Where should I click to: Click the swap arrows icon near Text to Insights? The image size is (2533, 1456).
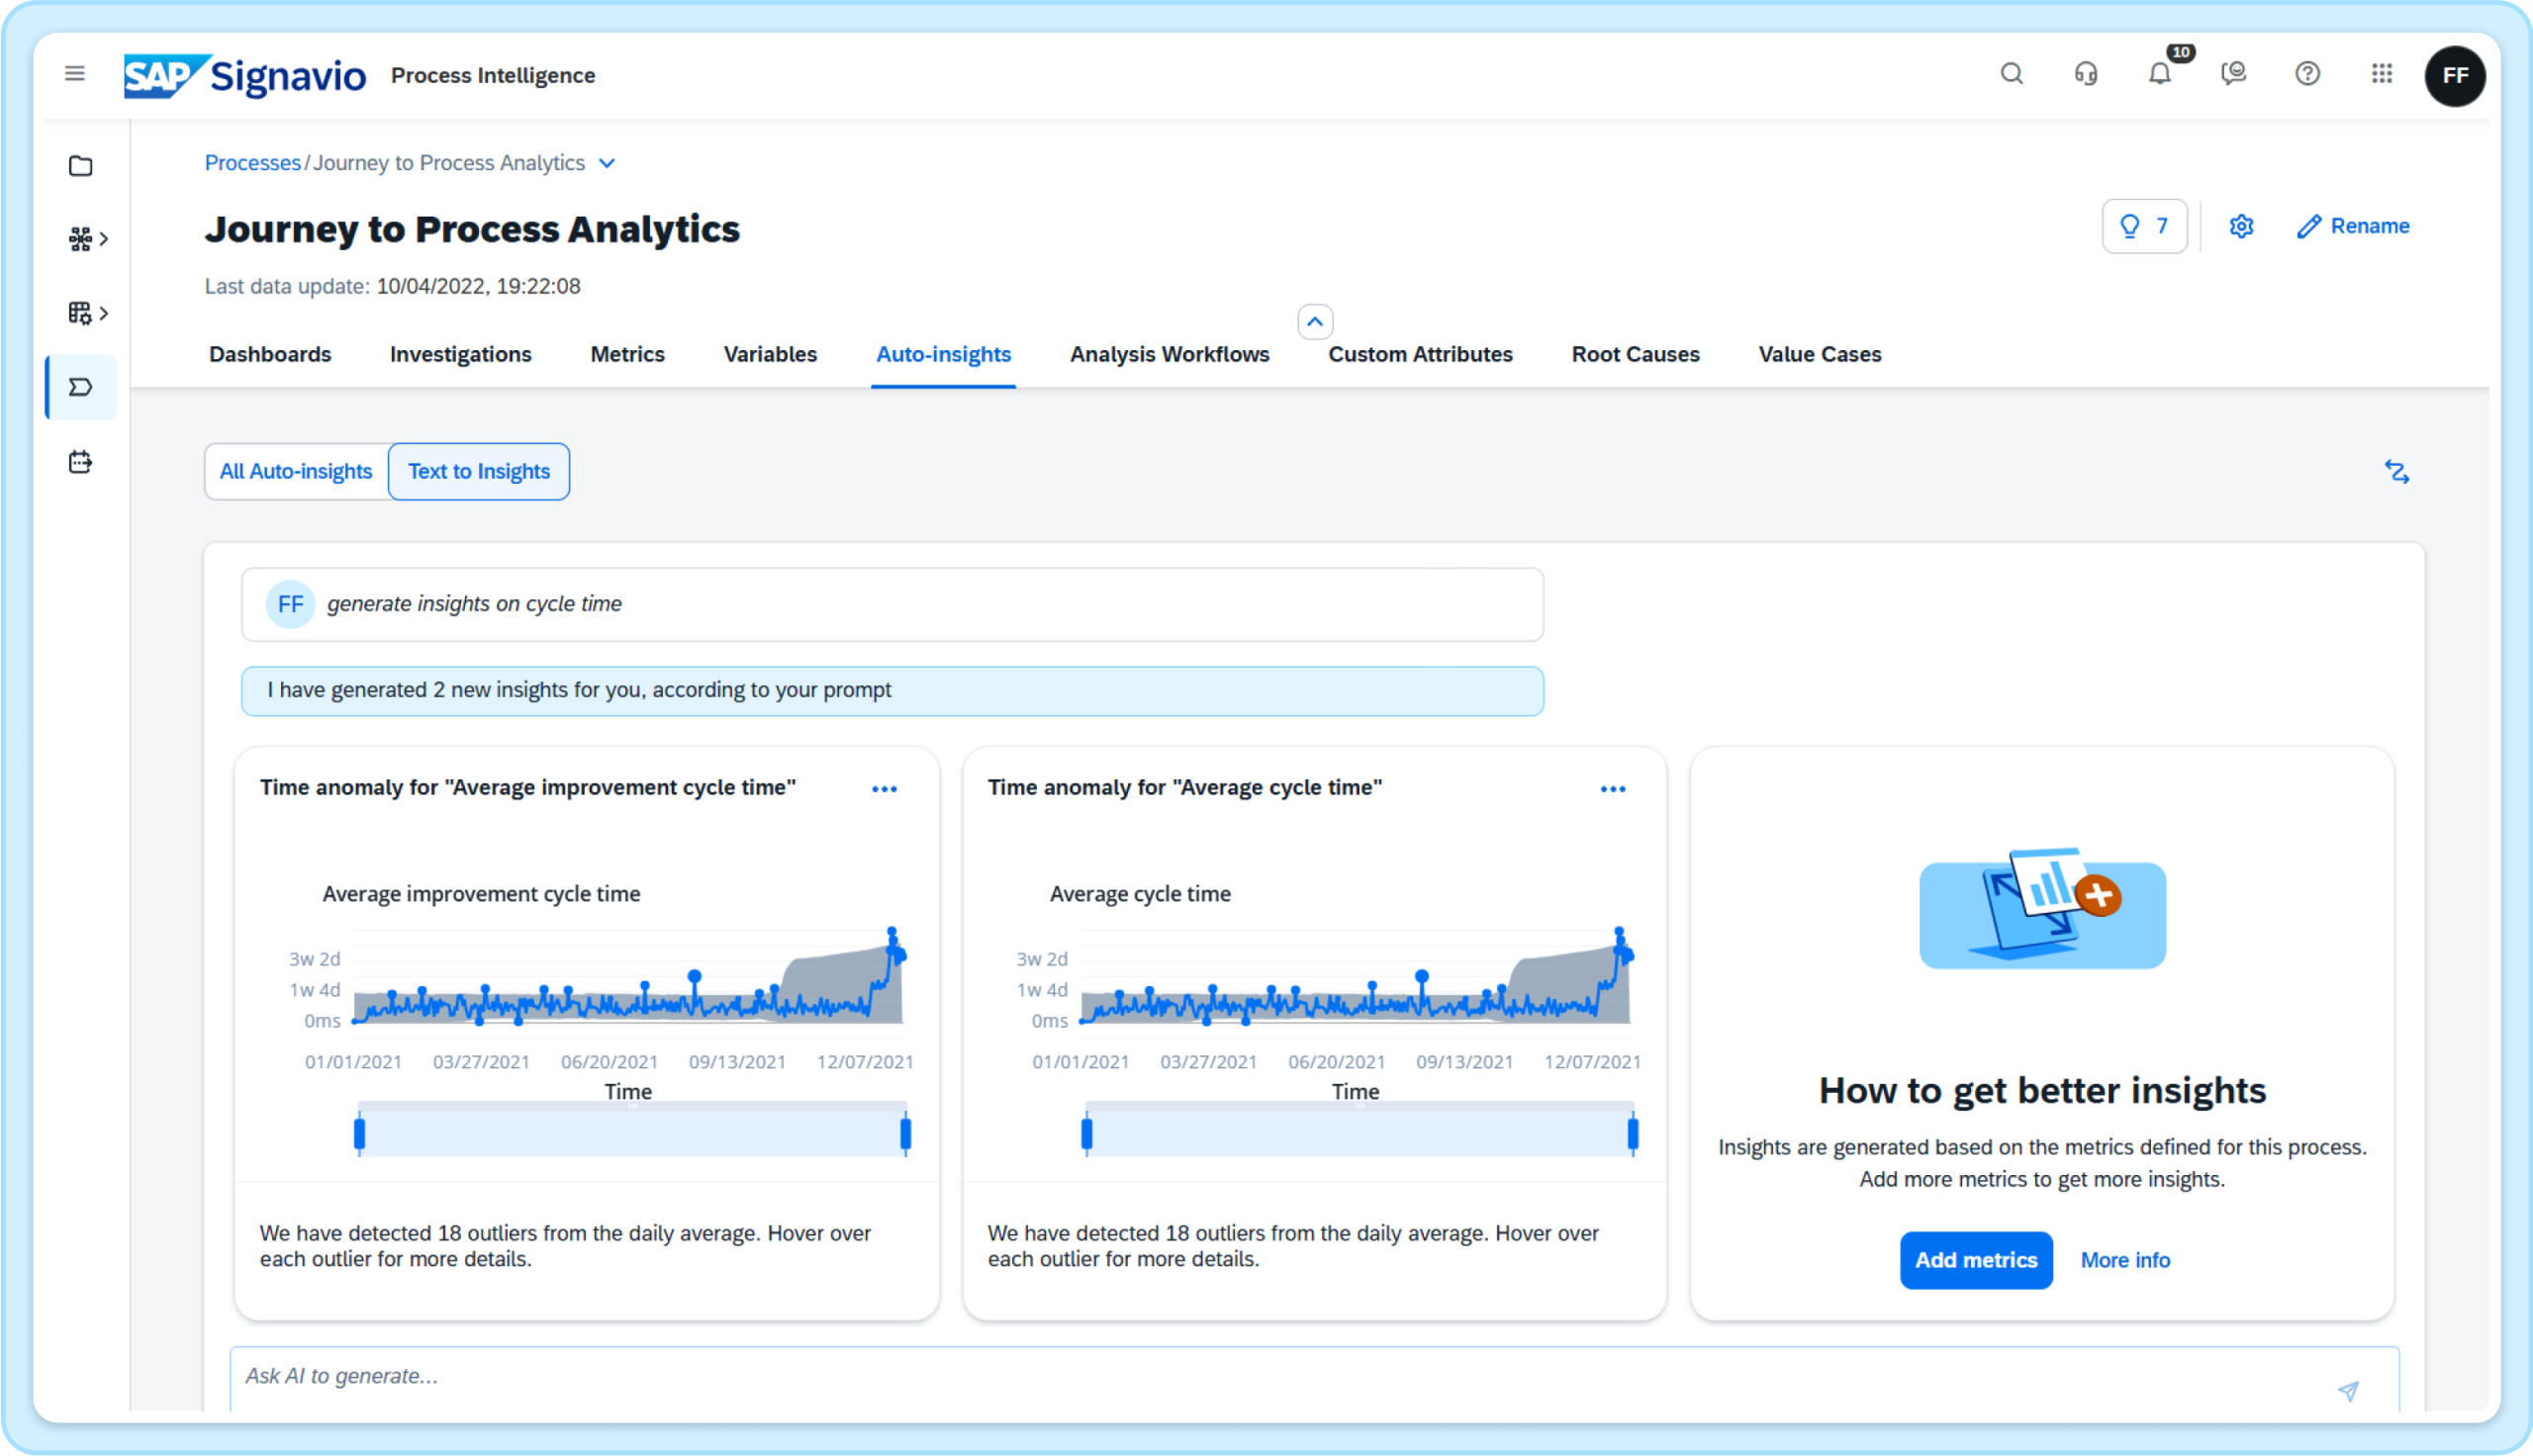point(2396,472)
